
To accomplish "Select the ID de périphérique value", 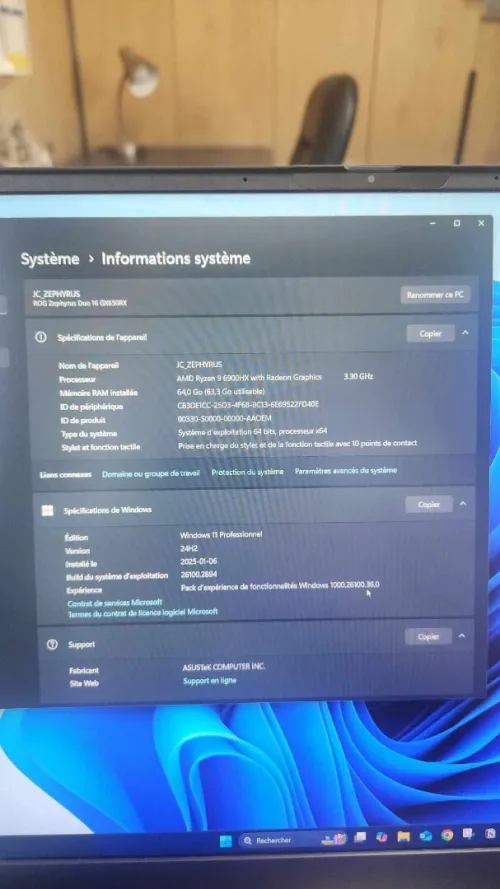I will click(248, 404).
